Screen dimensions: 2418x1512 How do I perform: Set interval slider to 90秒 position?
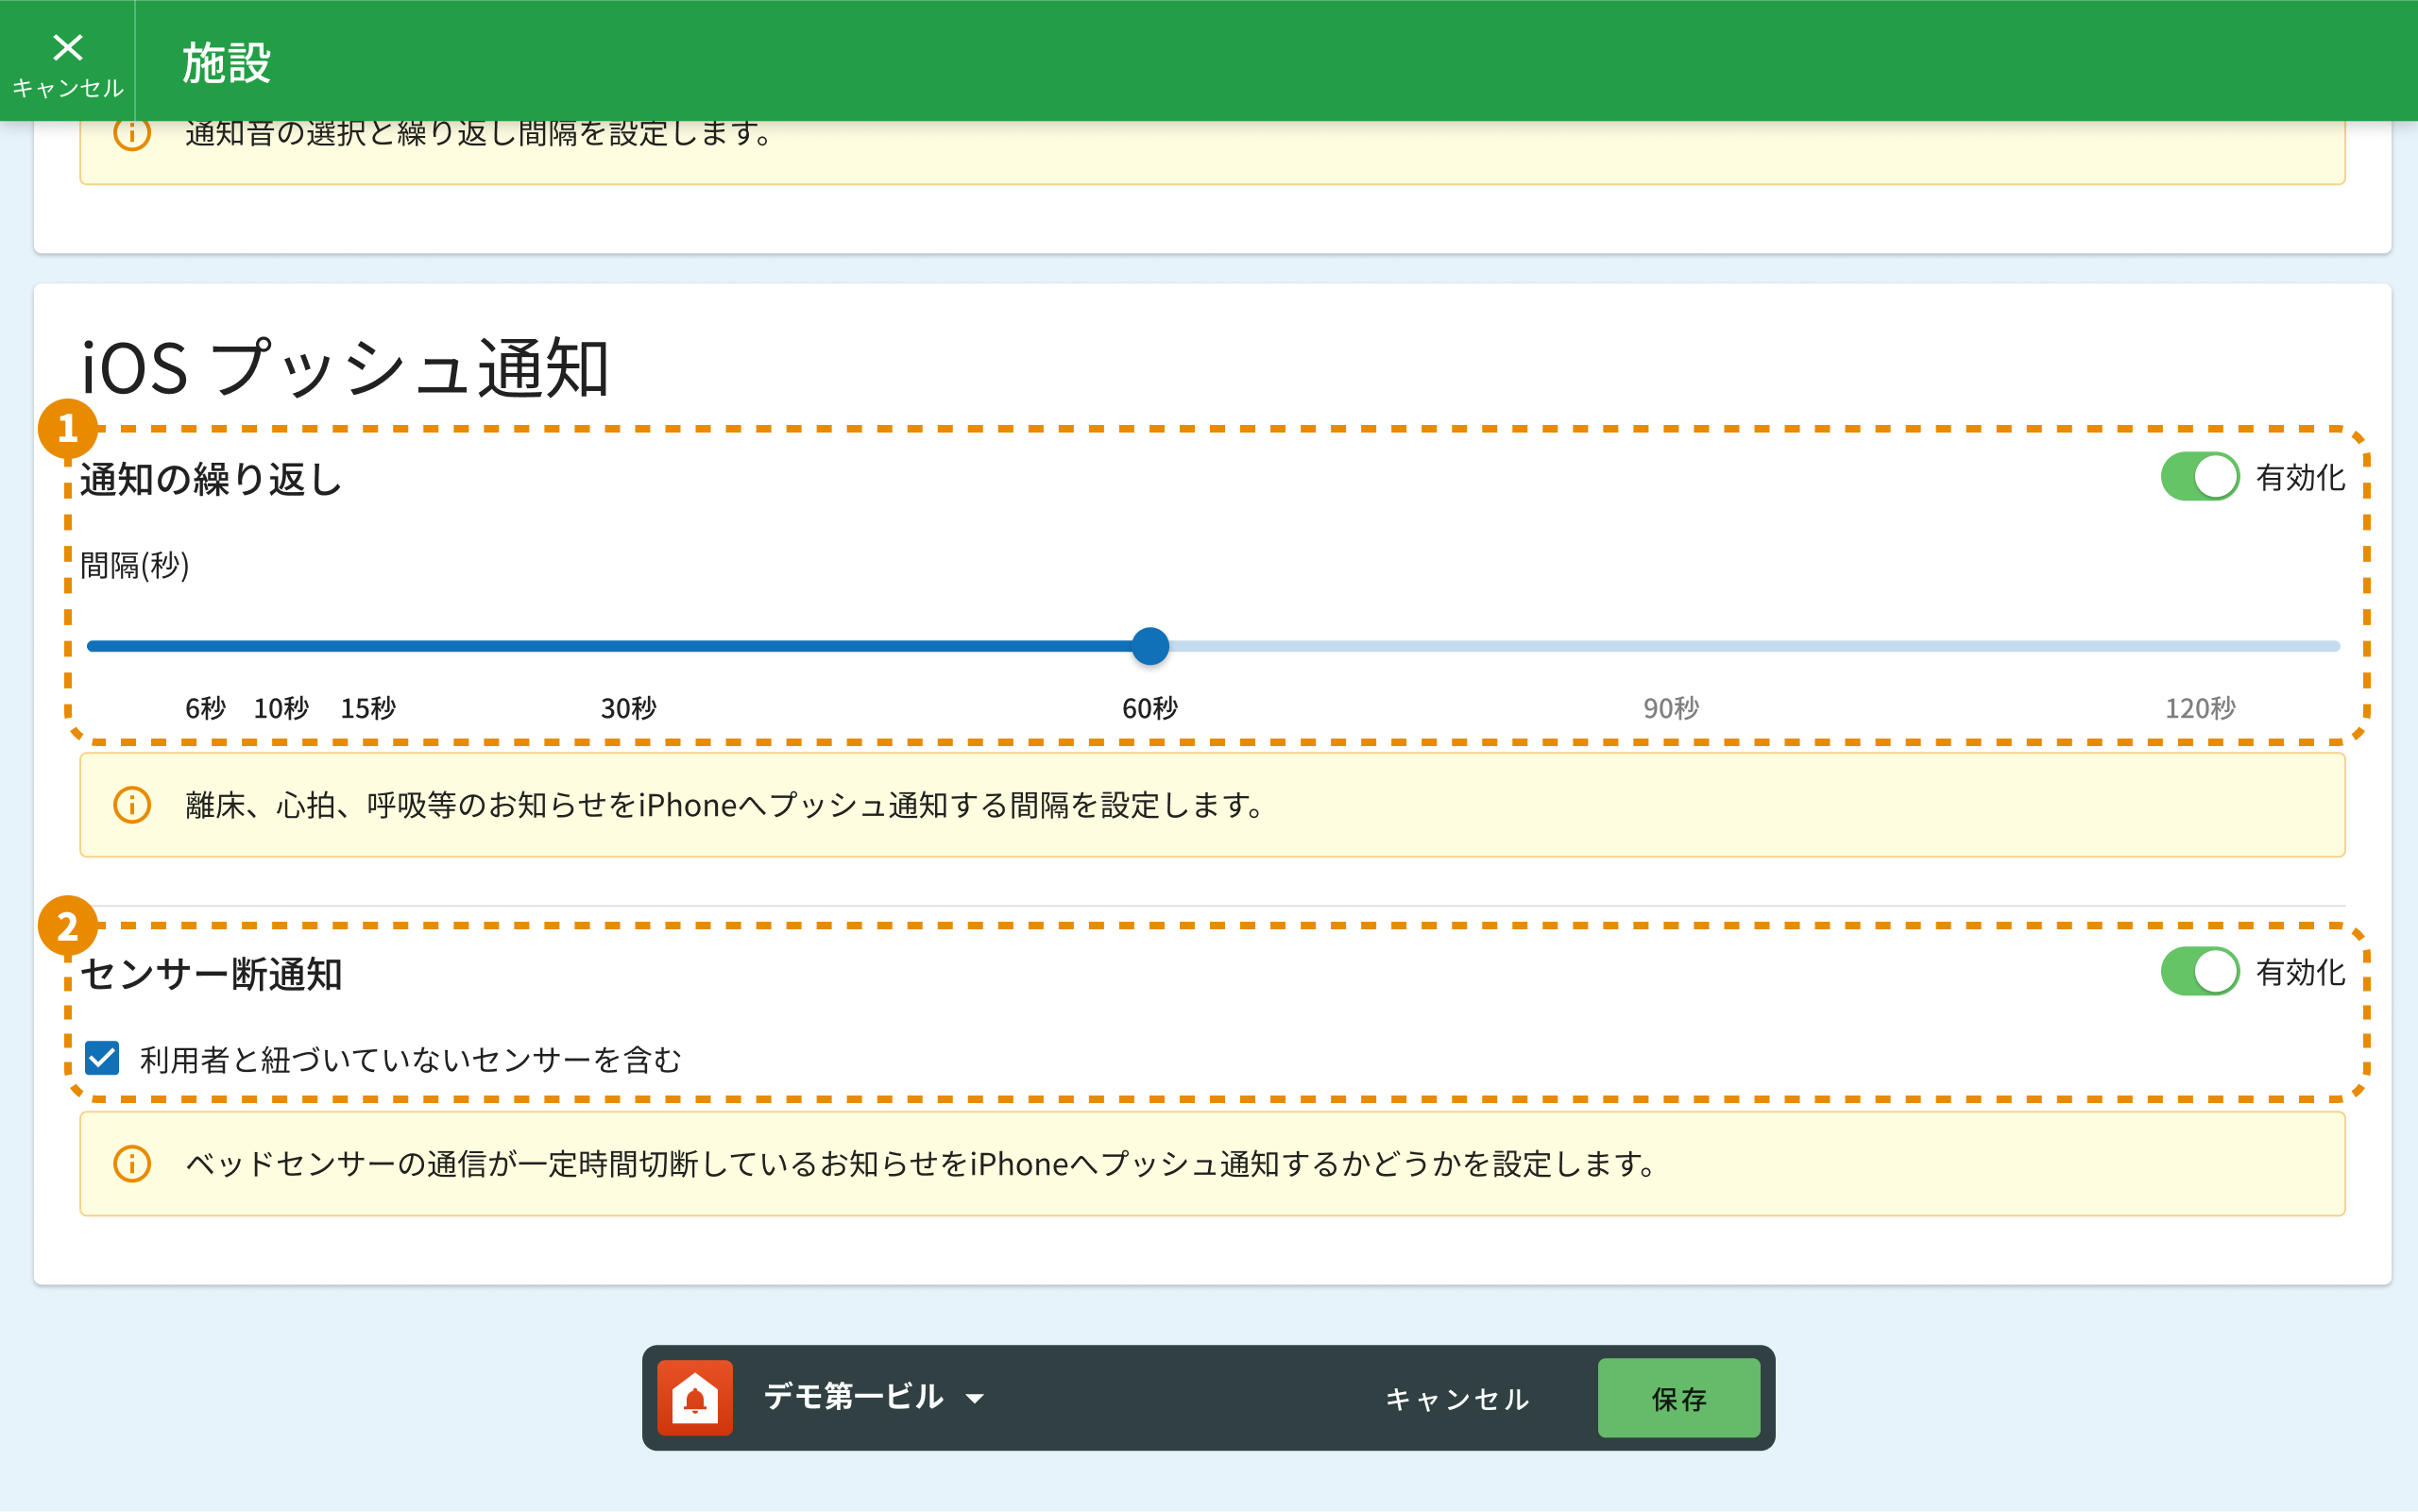tap(1671, 646)
